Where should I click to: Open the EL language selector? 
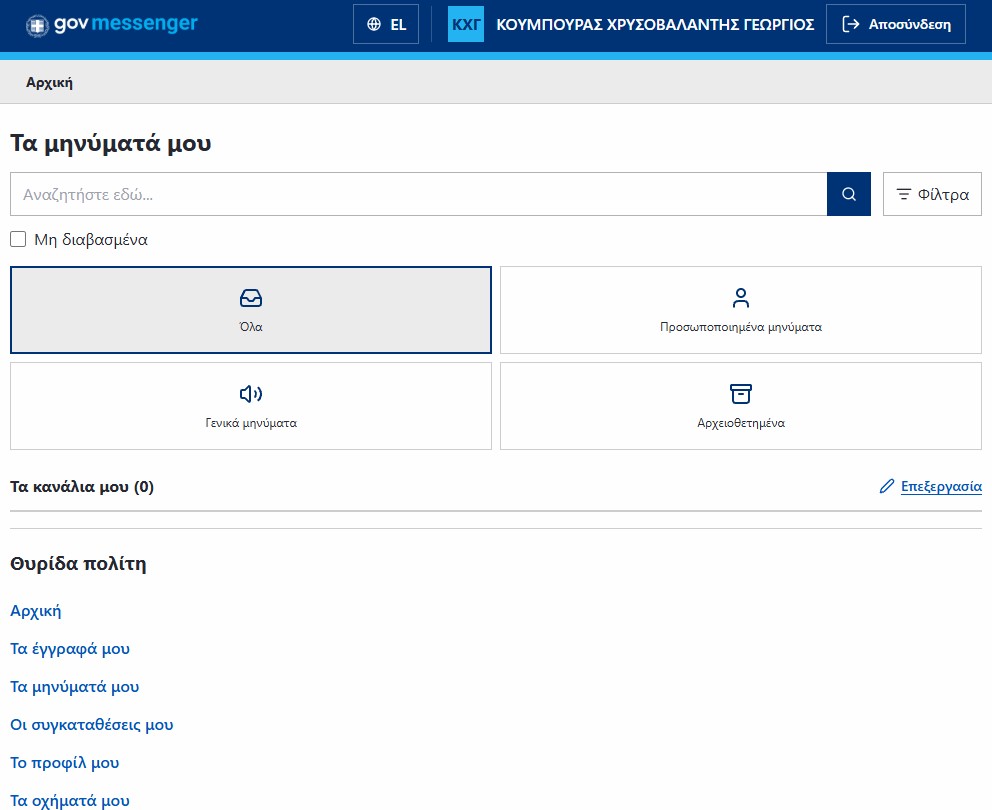click(386, 24)
